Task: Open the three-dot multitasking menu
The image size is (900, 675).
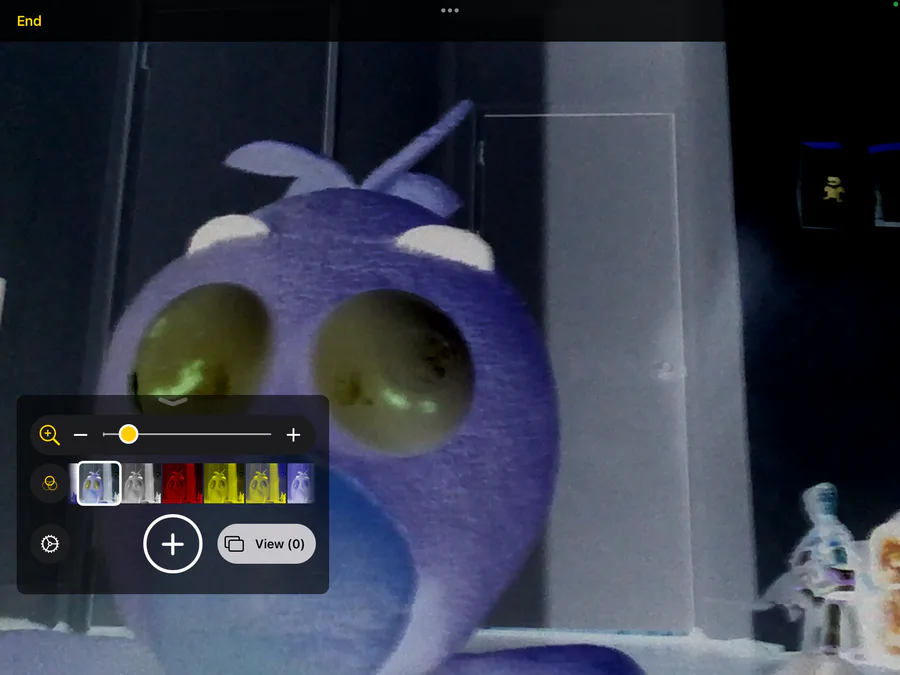Action: point(449,10)
